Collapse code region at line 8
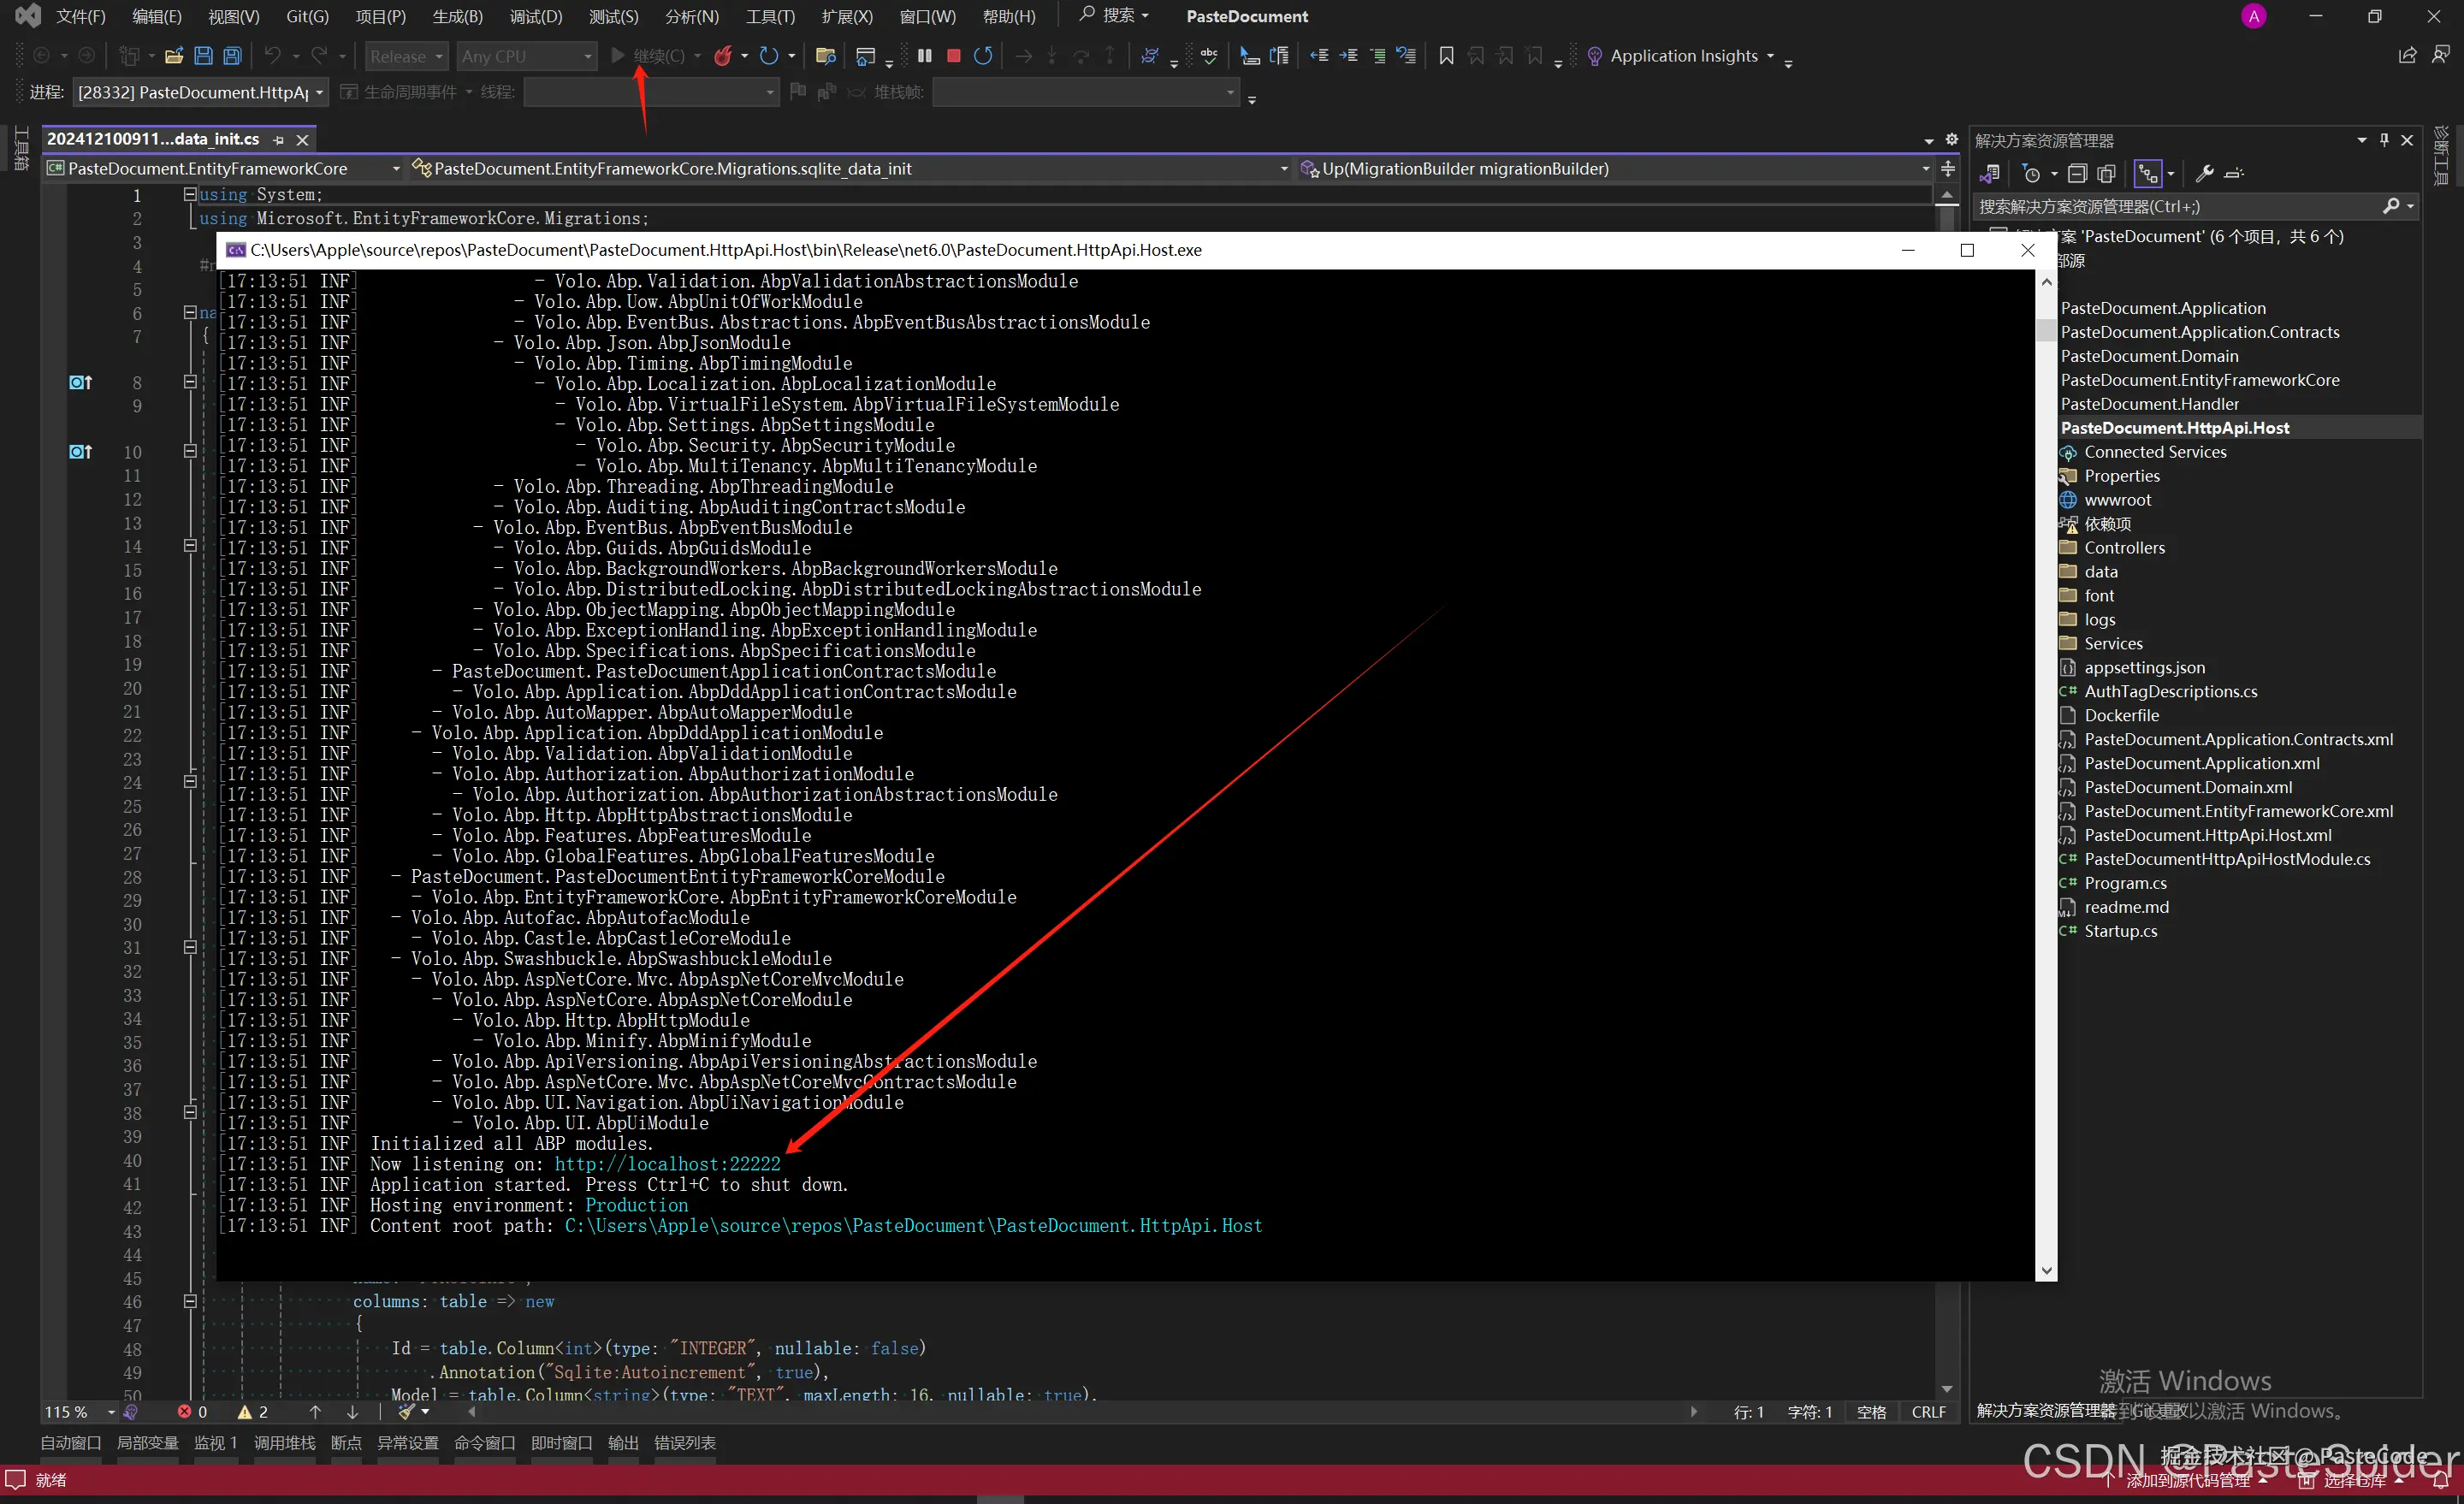The height and width of the screenshot is (1504, 2464). click(190, 382)
